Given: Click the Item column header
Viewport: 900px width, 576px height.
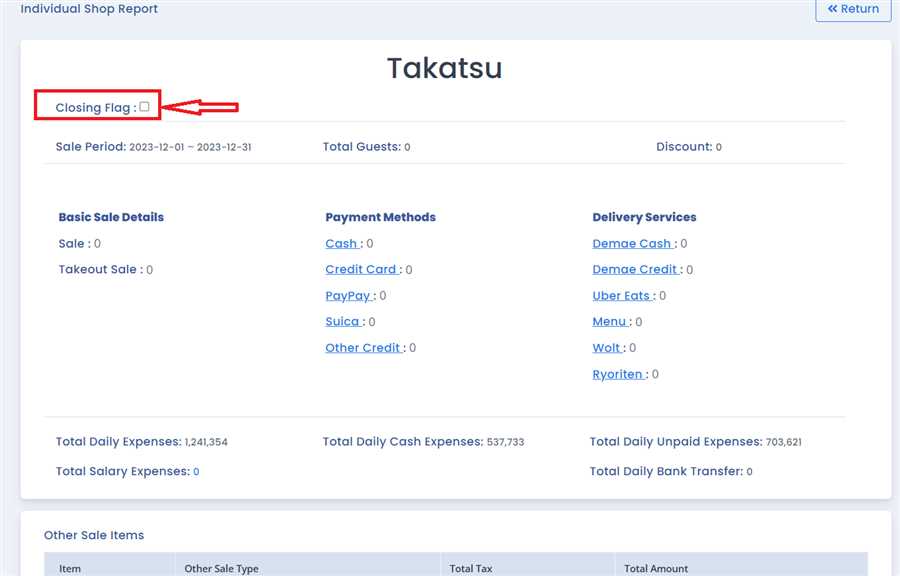Looking at the screenshot, I should click(70, 568).
